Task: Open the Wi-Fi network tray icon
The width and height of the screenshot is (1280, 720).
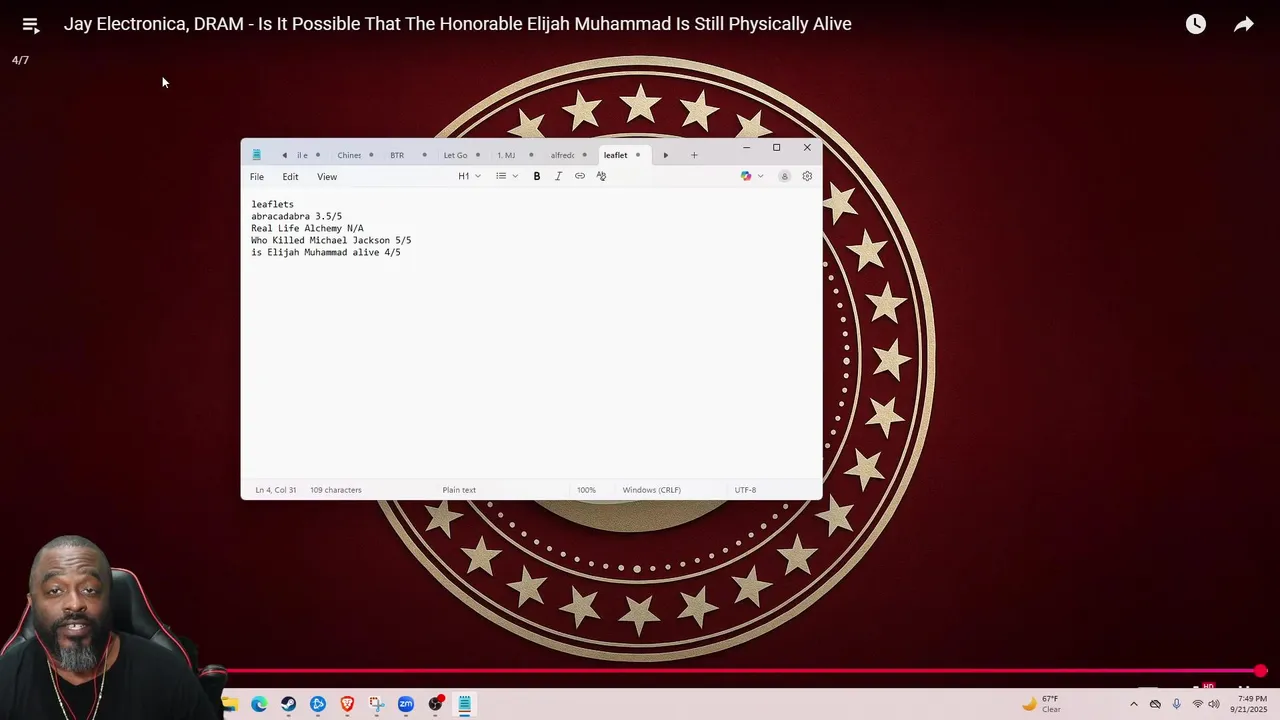Action: tap(1197, 704)
